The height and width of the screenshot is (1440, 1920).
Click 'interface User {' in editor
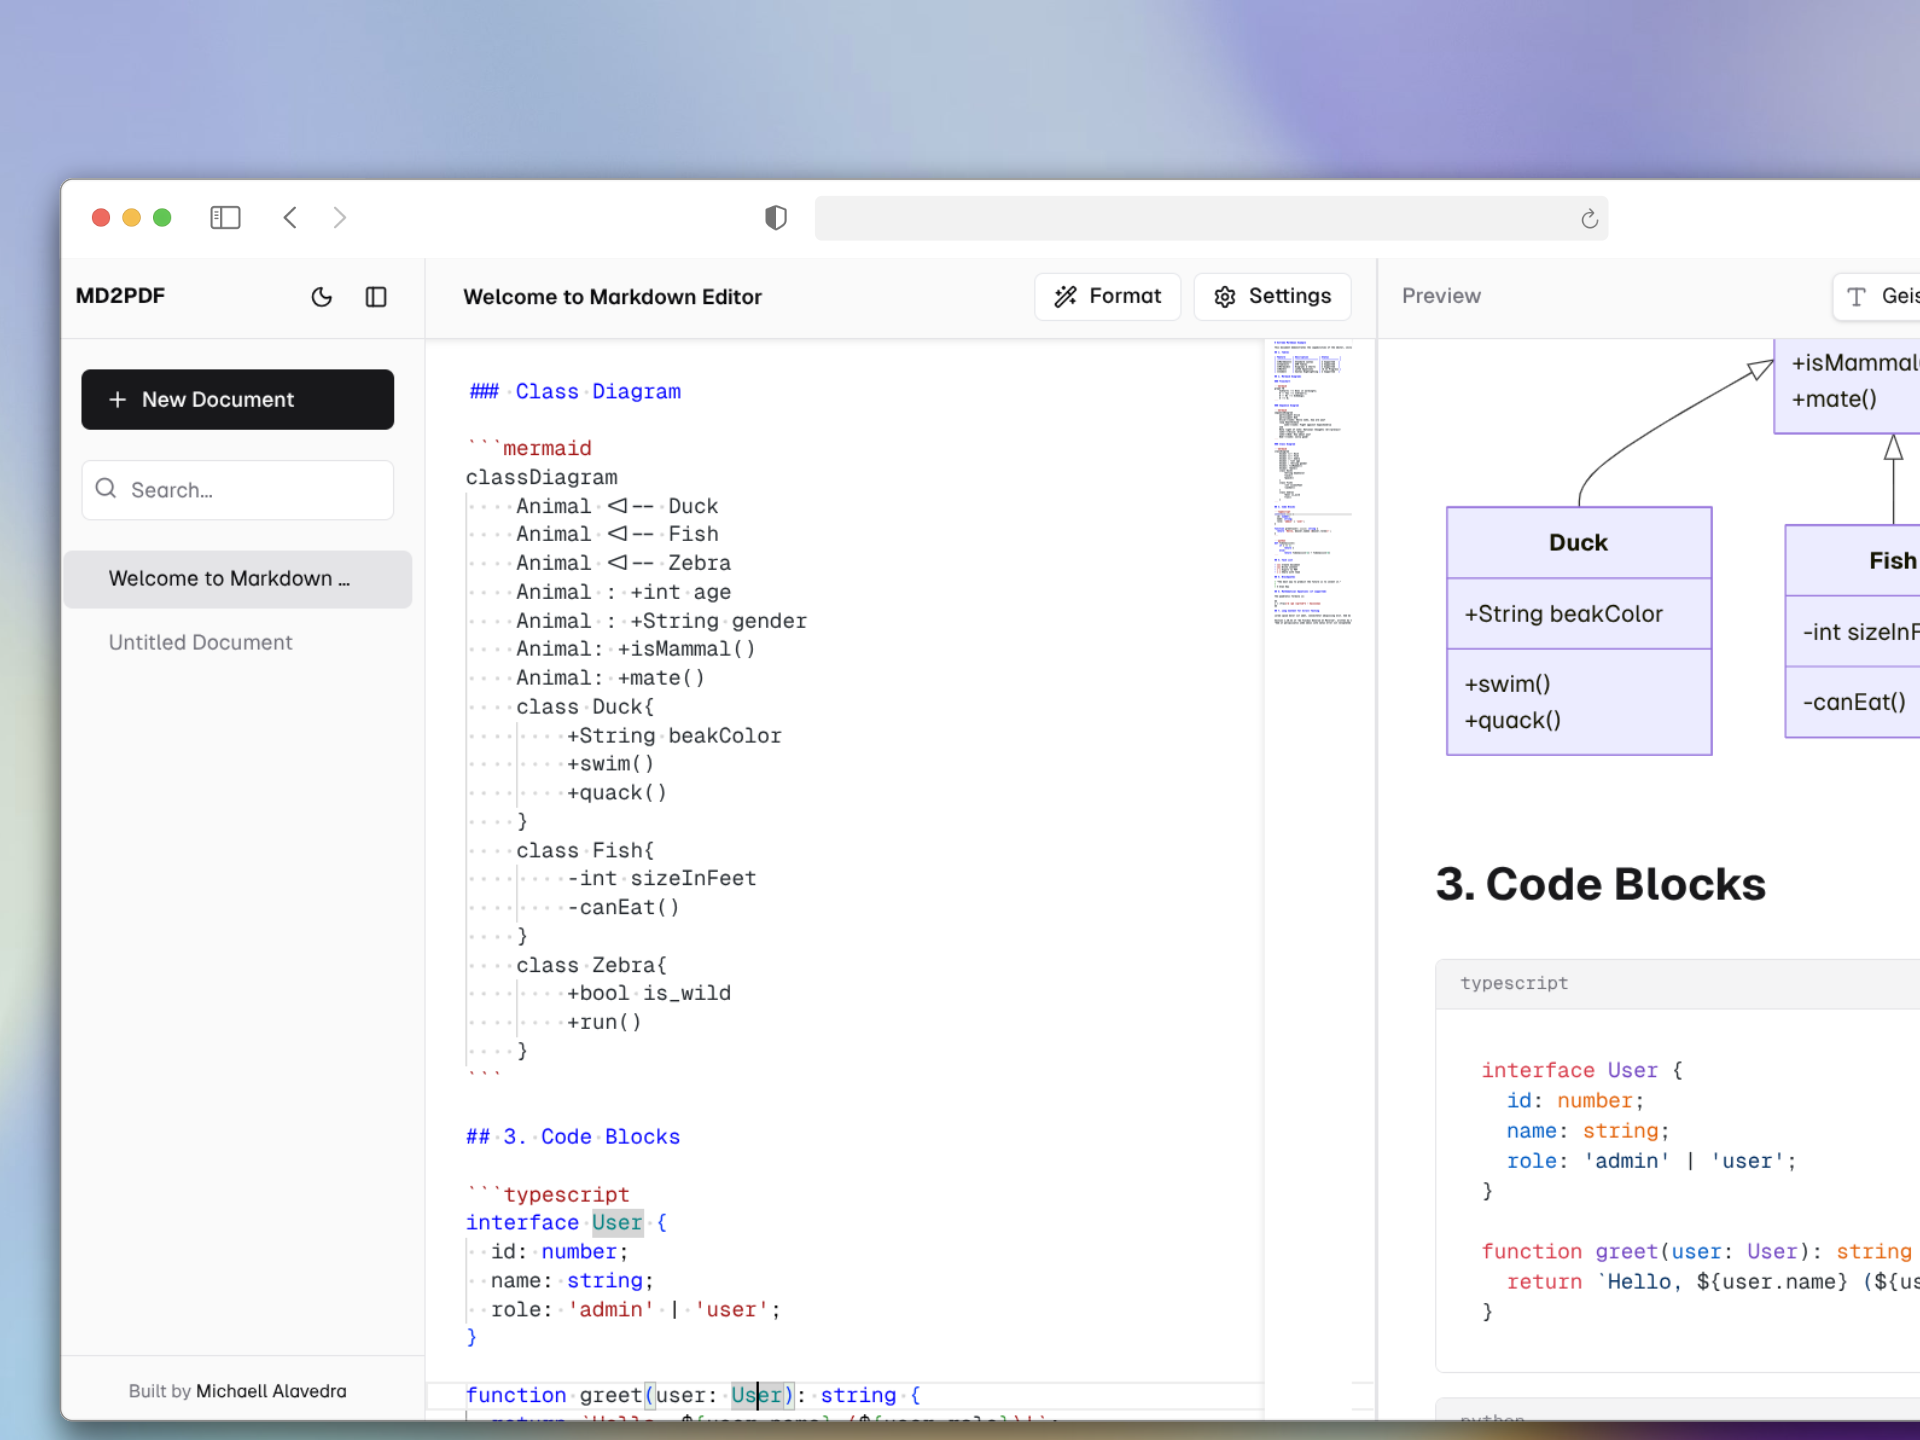pos(566,1223)
